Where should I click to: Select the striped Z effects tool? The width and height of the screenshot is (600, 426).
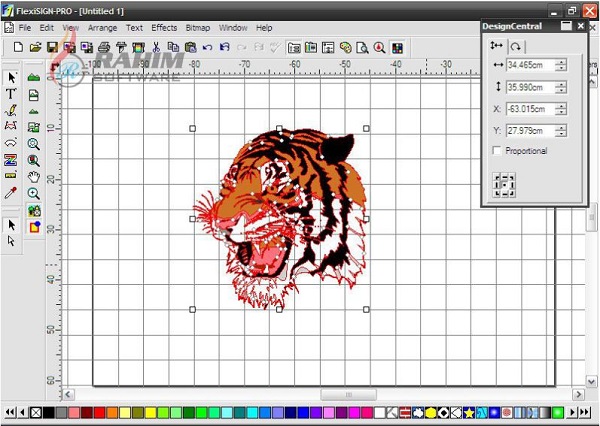[x=10, y=160]
